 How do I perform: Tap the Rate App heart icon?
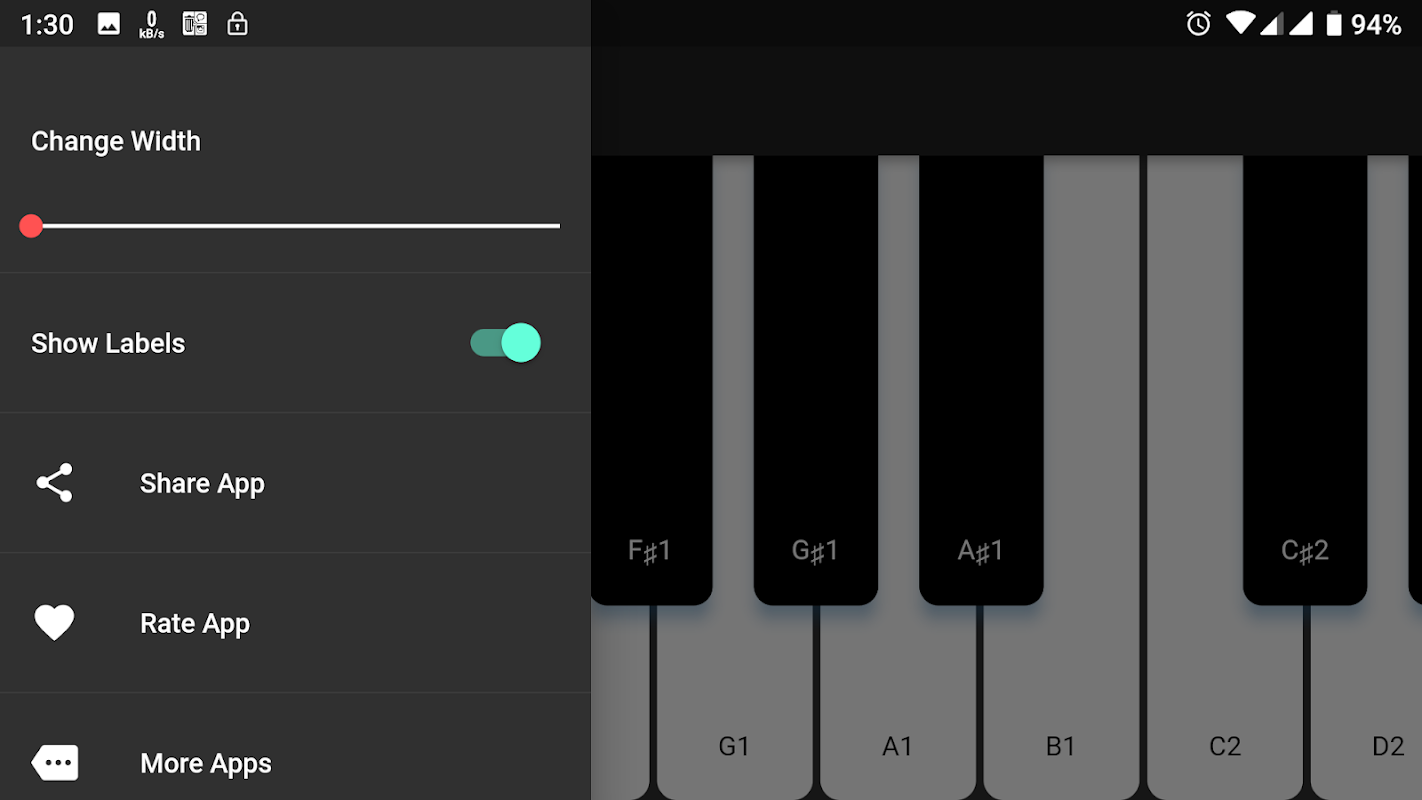pyautogui.click(x=54, y=623)
